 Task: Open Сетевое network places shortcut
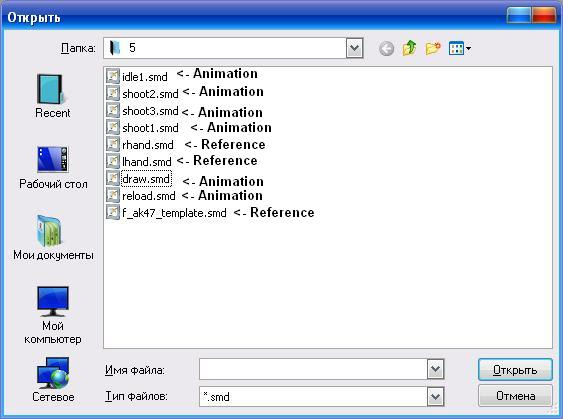click(x=53, y=380)
